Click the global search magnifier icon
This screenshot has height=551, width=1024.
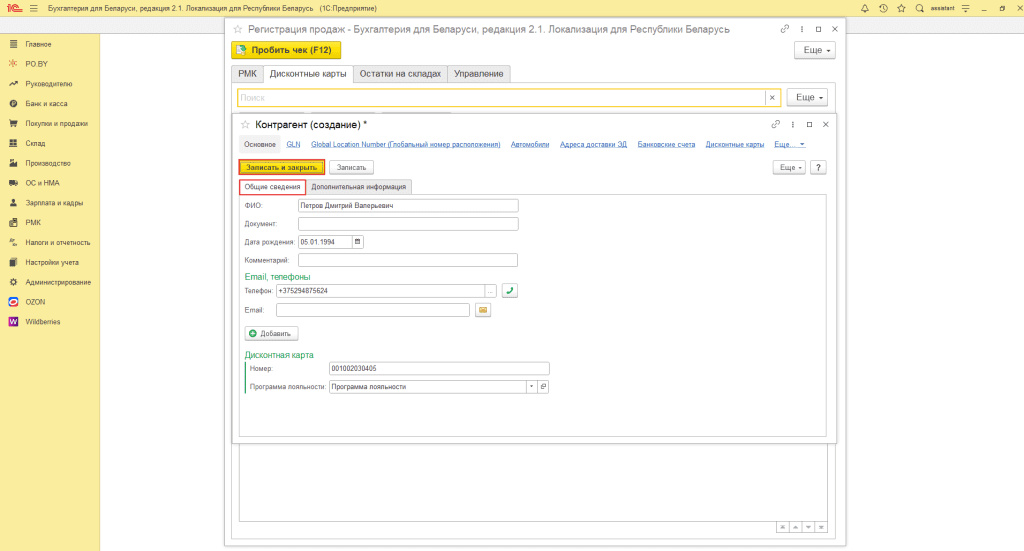[920, 8]
